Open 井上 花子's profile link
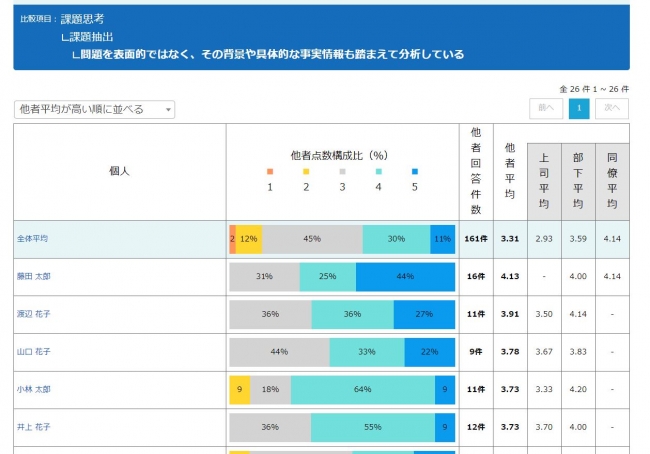Viewport: 650px width, 454px height. click(34, 427)
